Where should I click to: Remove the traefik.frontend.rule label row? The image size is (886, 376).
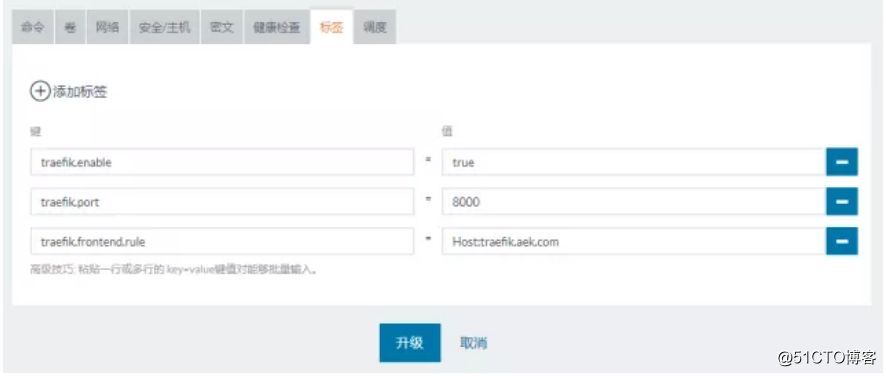842,241
